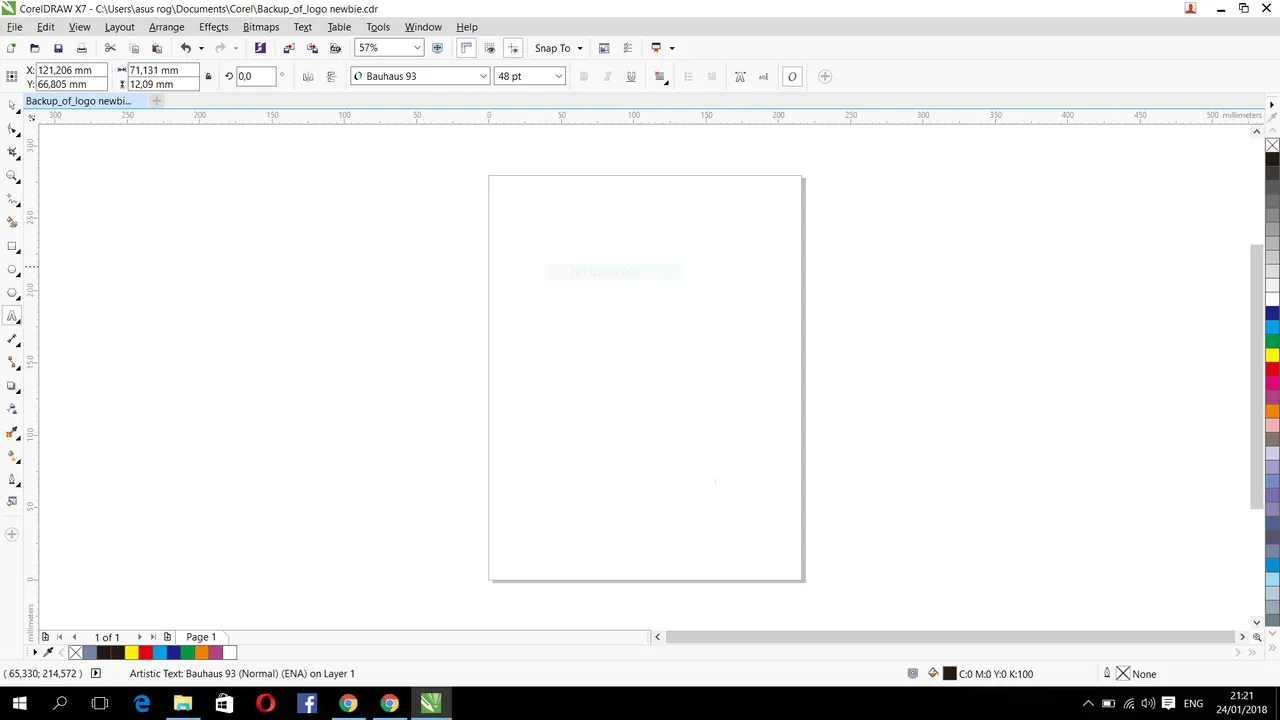Select the Rectangle tool
Viewport: 1280px width, 720px height.
(12, 246)
